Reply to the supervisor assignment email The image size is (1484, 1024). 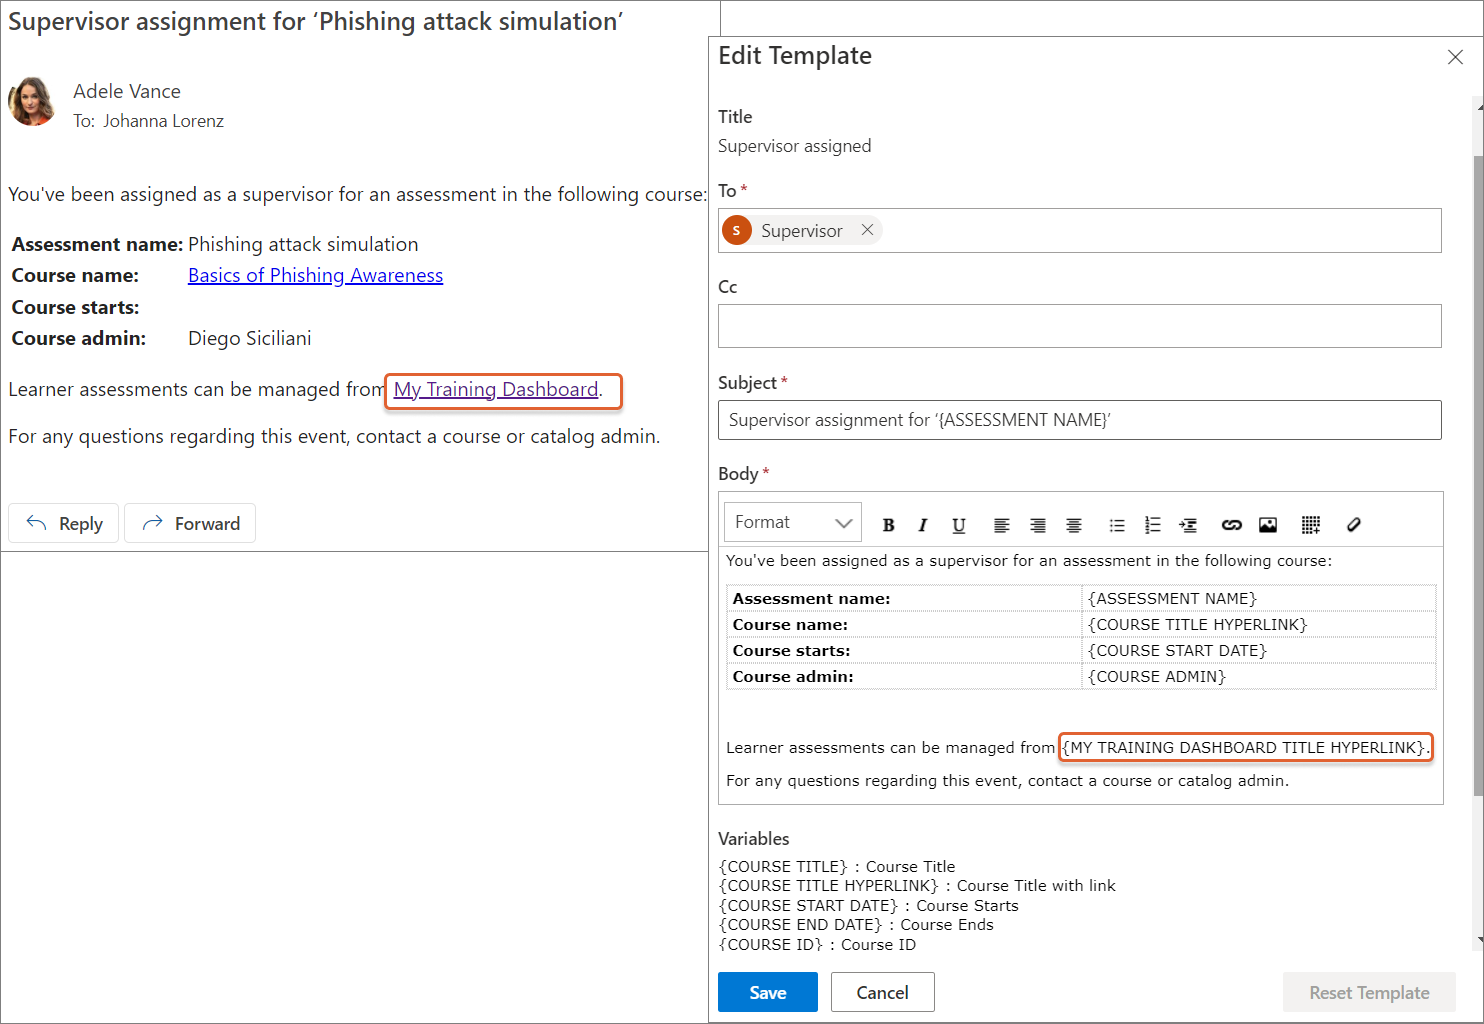click(x=64, y=523)
